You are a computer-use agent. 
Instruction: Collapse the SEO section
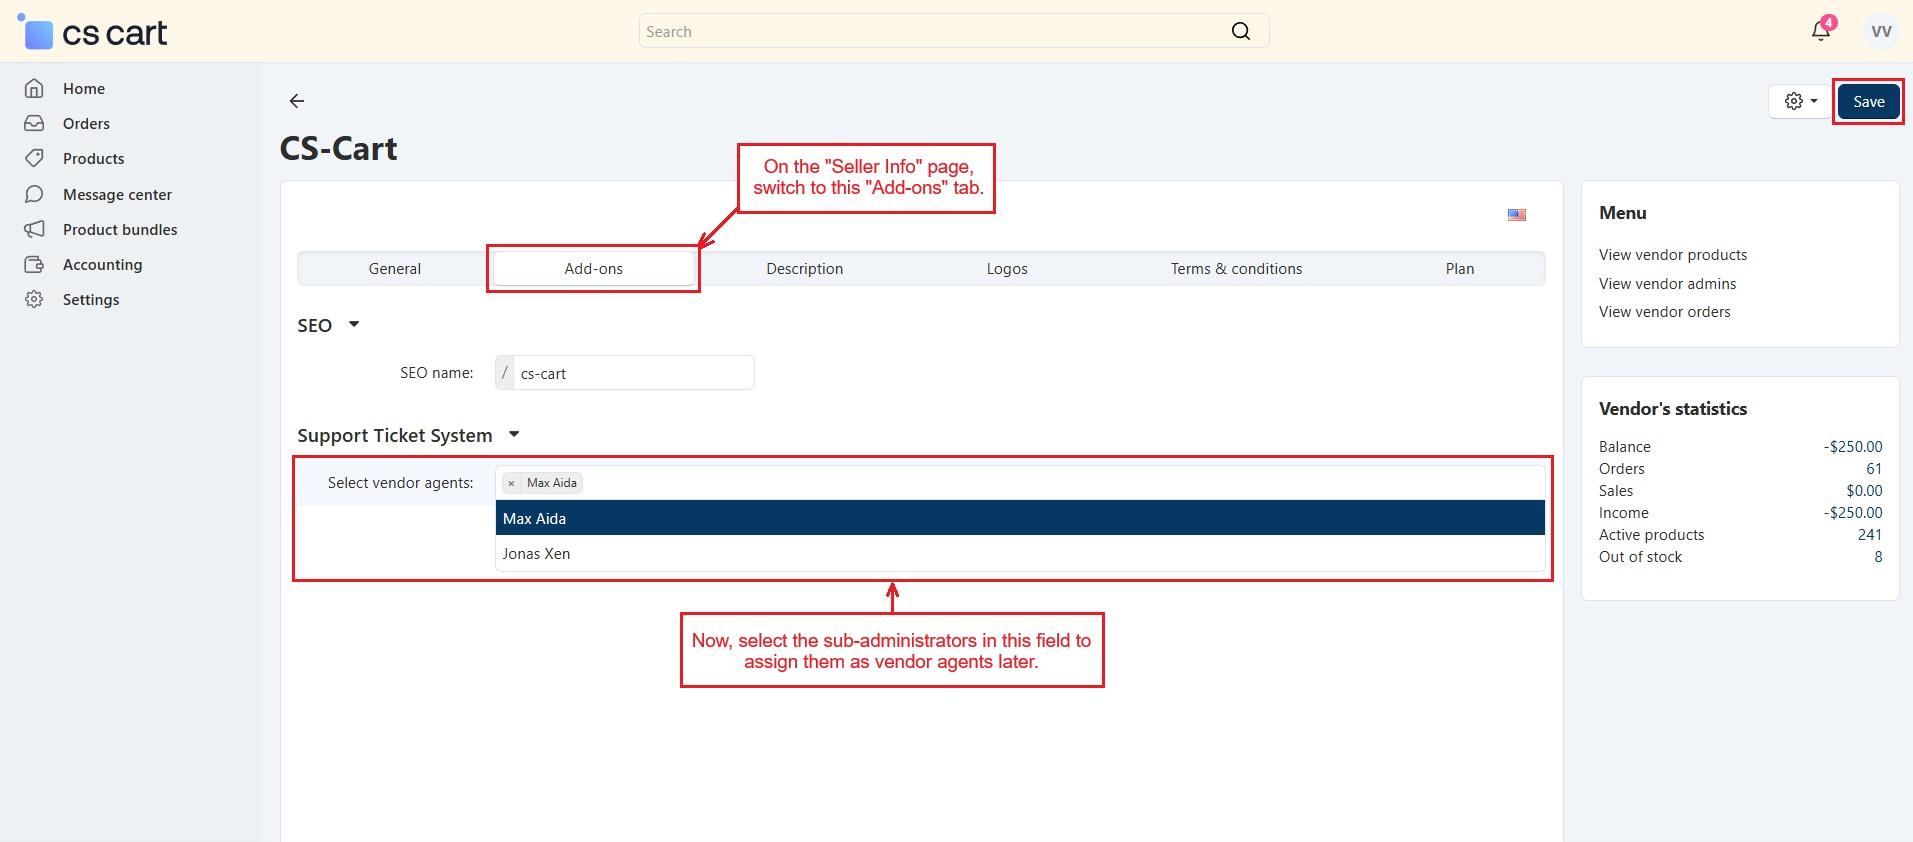(x=353, y=325)
